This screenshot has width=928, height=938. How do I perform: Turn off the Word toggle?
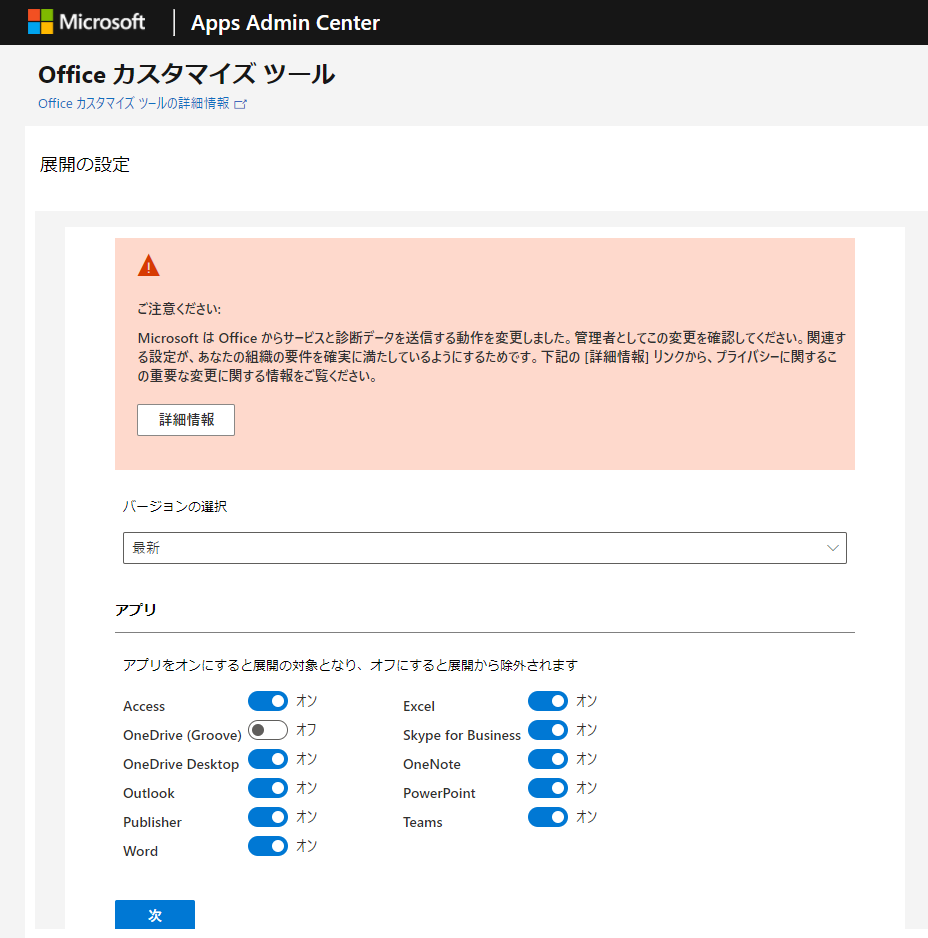(267, 845)
